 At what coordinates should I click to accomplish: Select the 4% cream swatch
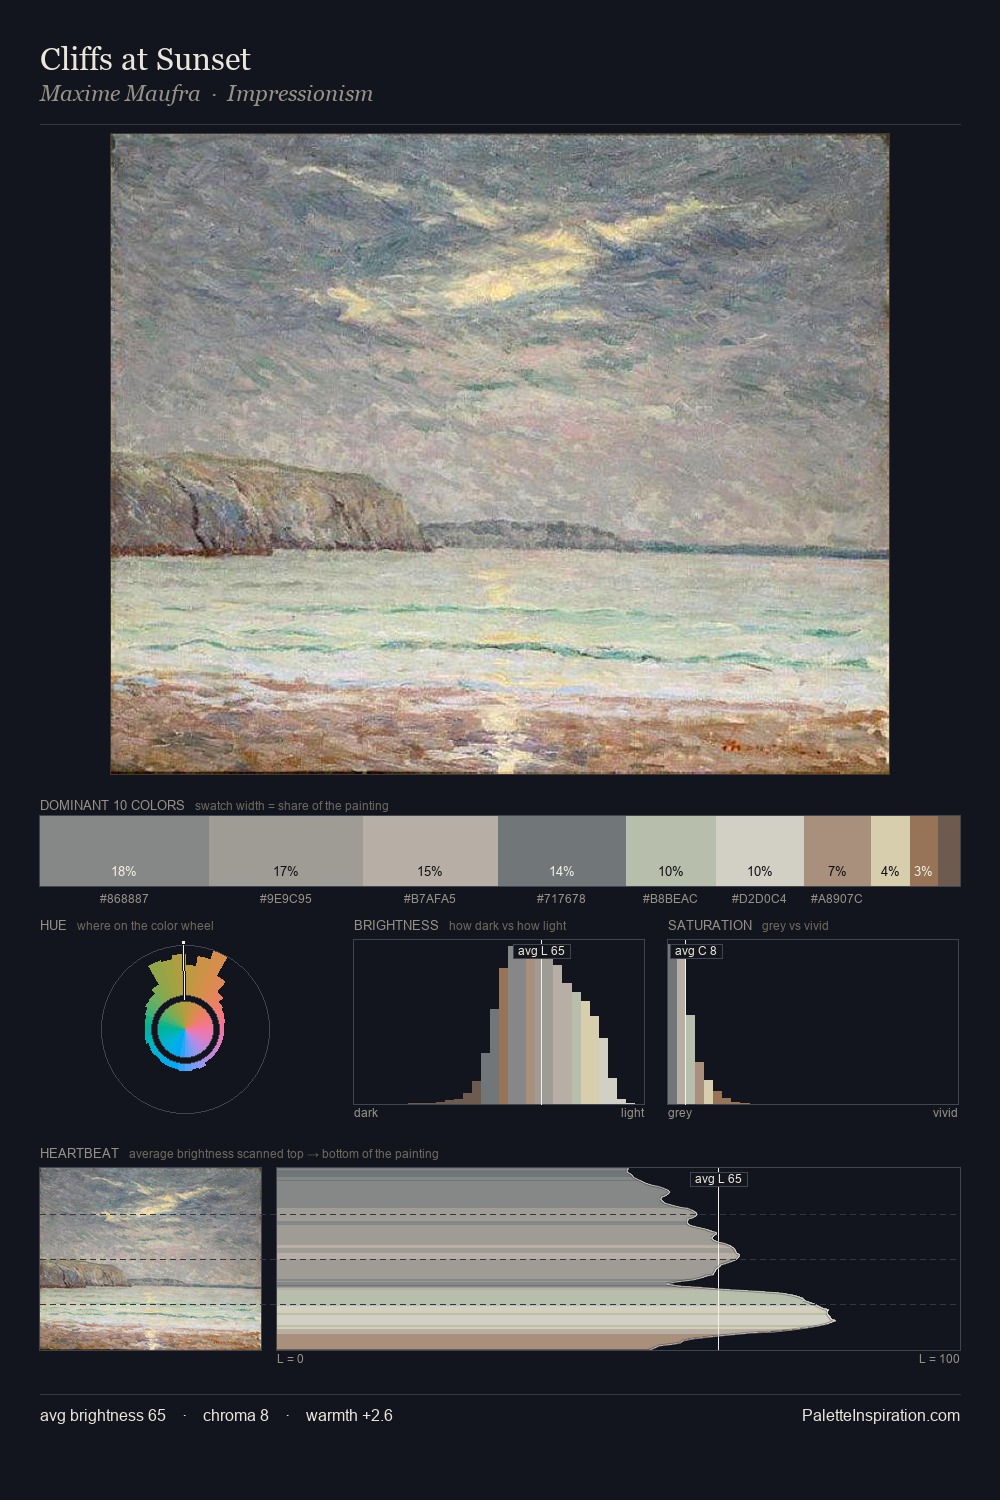[x=890, y=851]
